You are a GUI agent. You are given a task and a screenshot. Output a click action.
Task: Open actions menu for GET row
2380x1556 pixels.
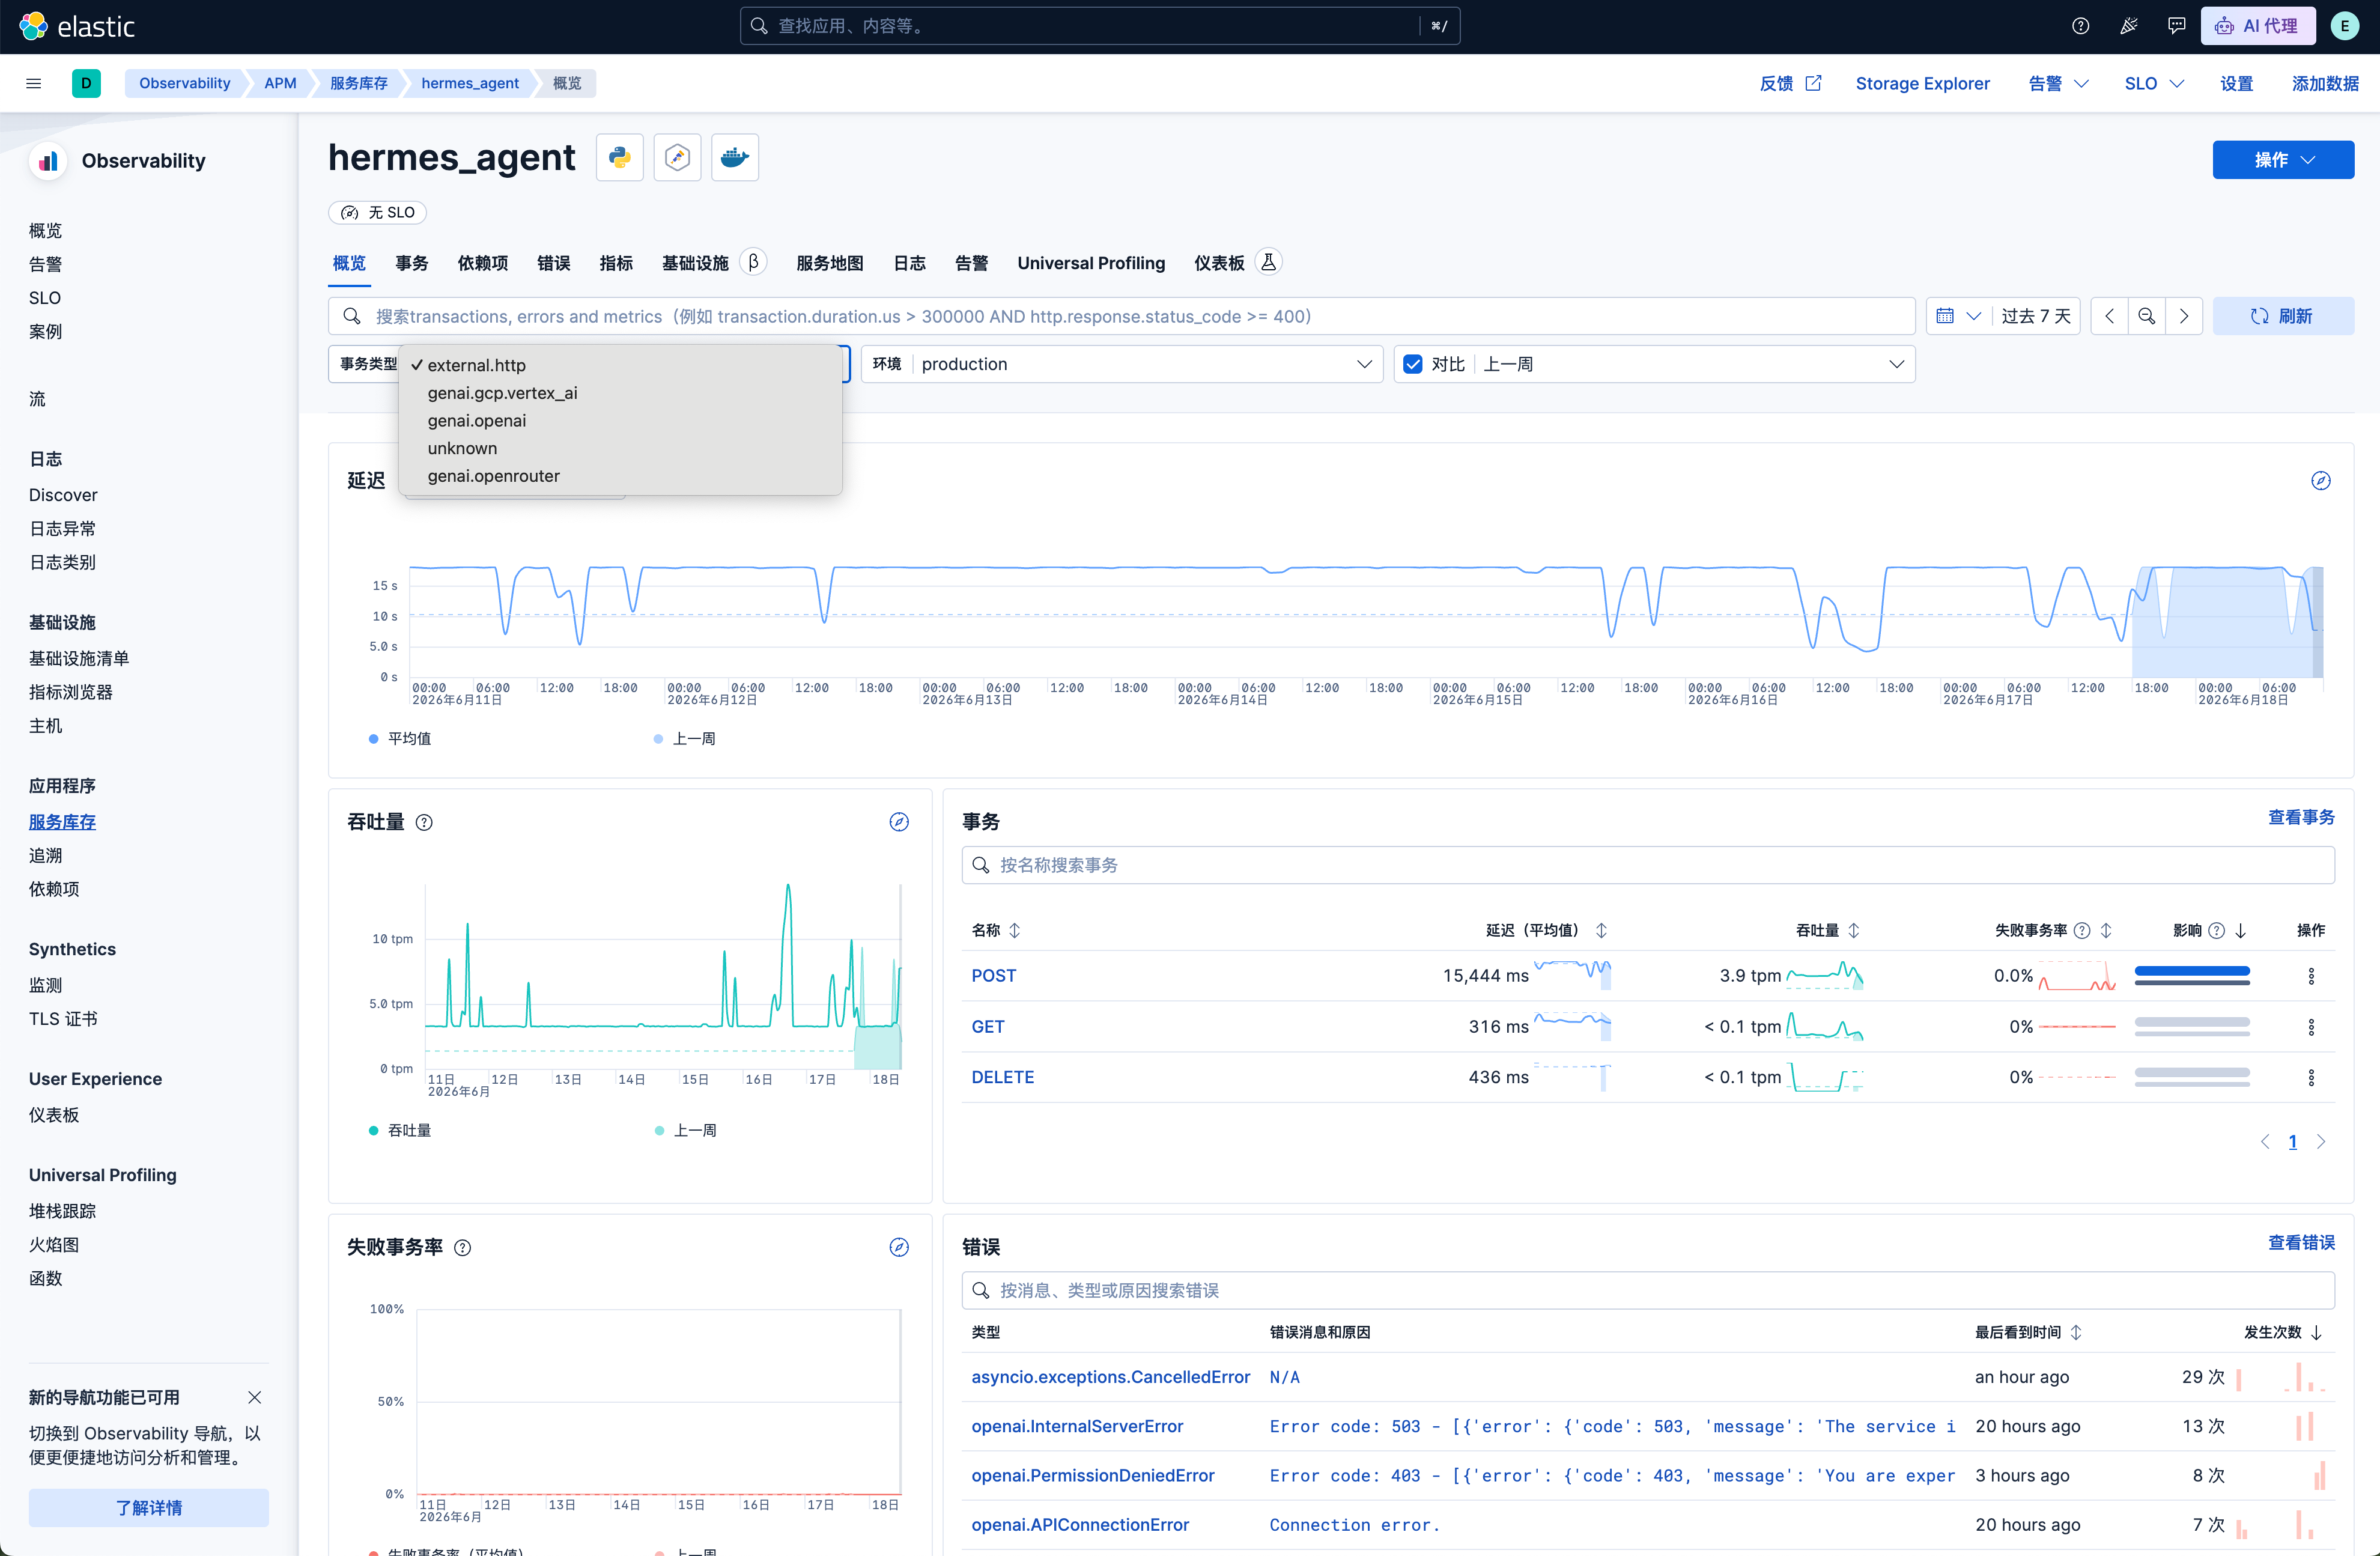tap(2311, 1027)
